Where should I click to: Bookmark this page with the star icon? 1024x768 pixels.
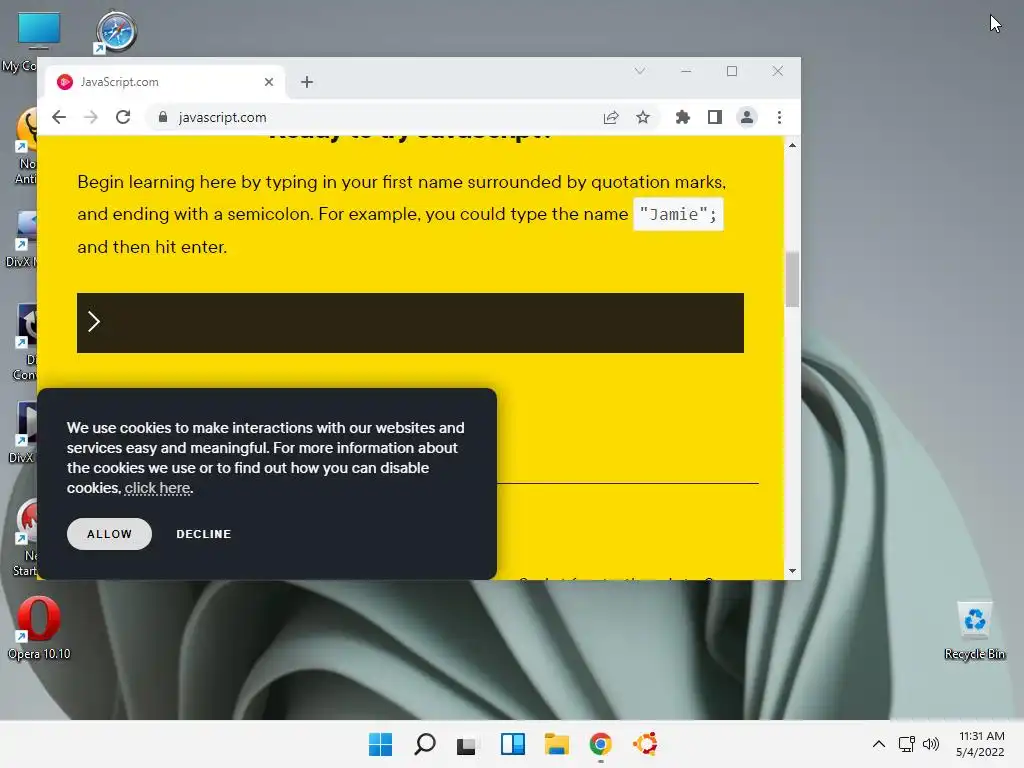pyautogui.click(x=643, y=118)
